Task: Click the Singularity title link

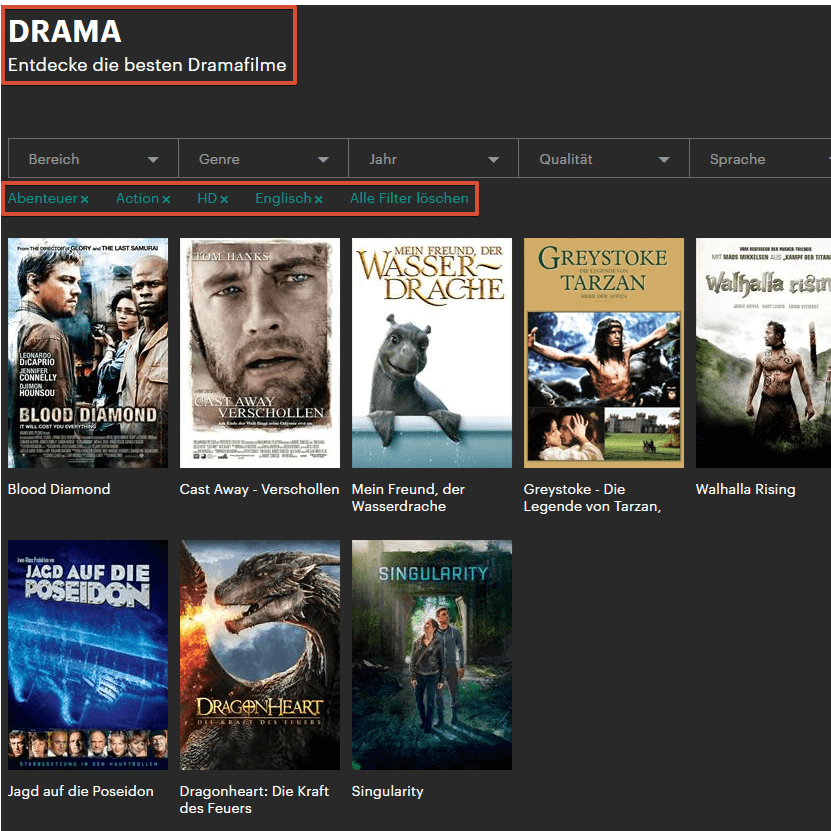Action: point(387,791)
